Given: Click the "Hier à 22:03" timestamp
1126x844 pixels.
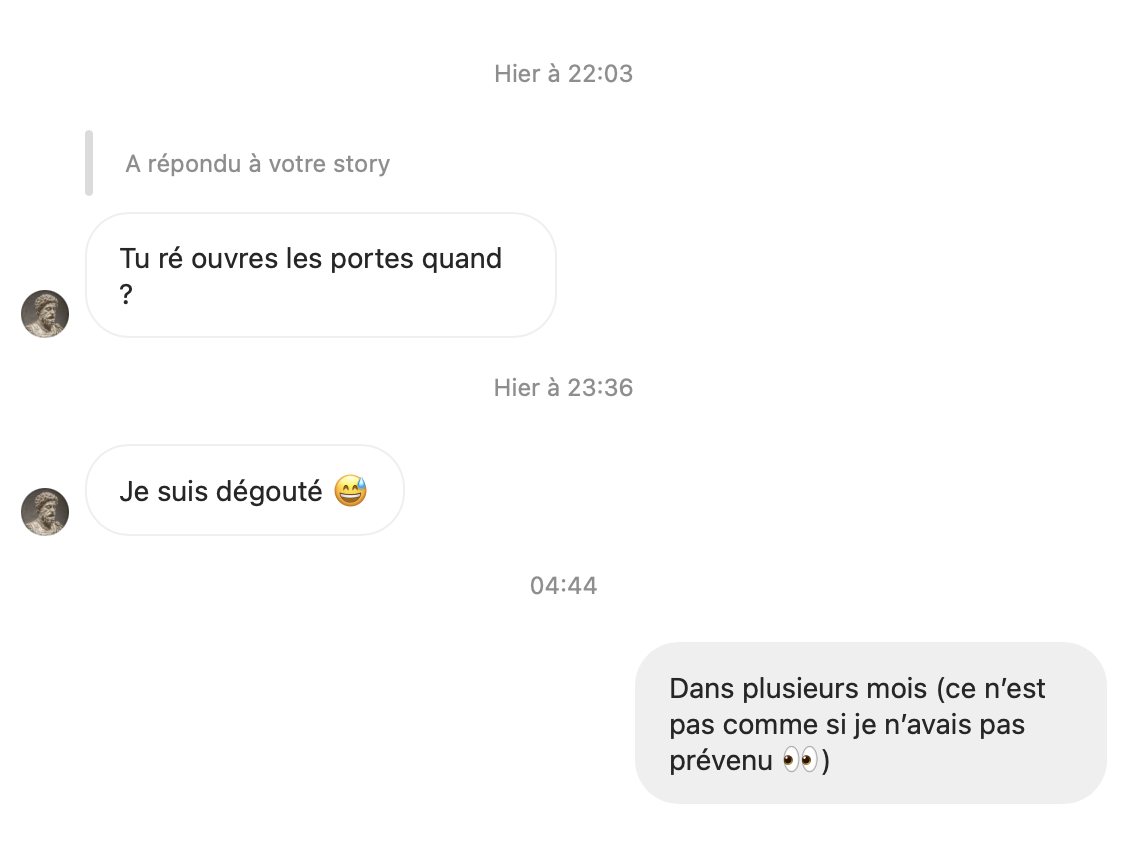Looking at the screenshot, I should (x=563, y=74).
